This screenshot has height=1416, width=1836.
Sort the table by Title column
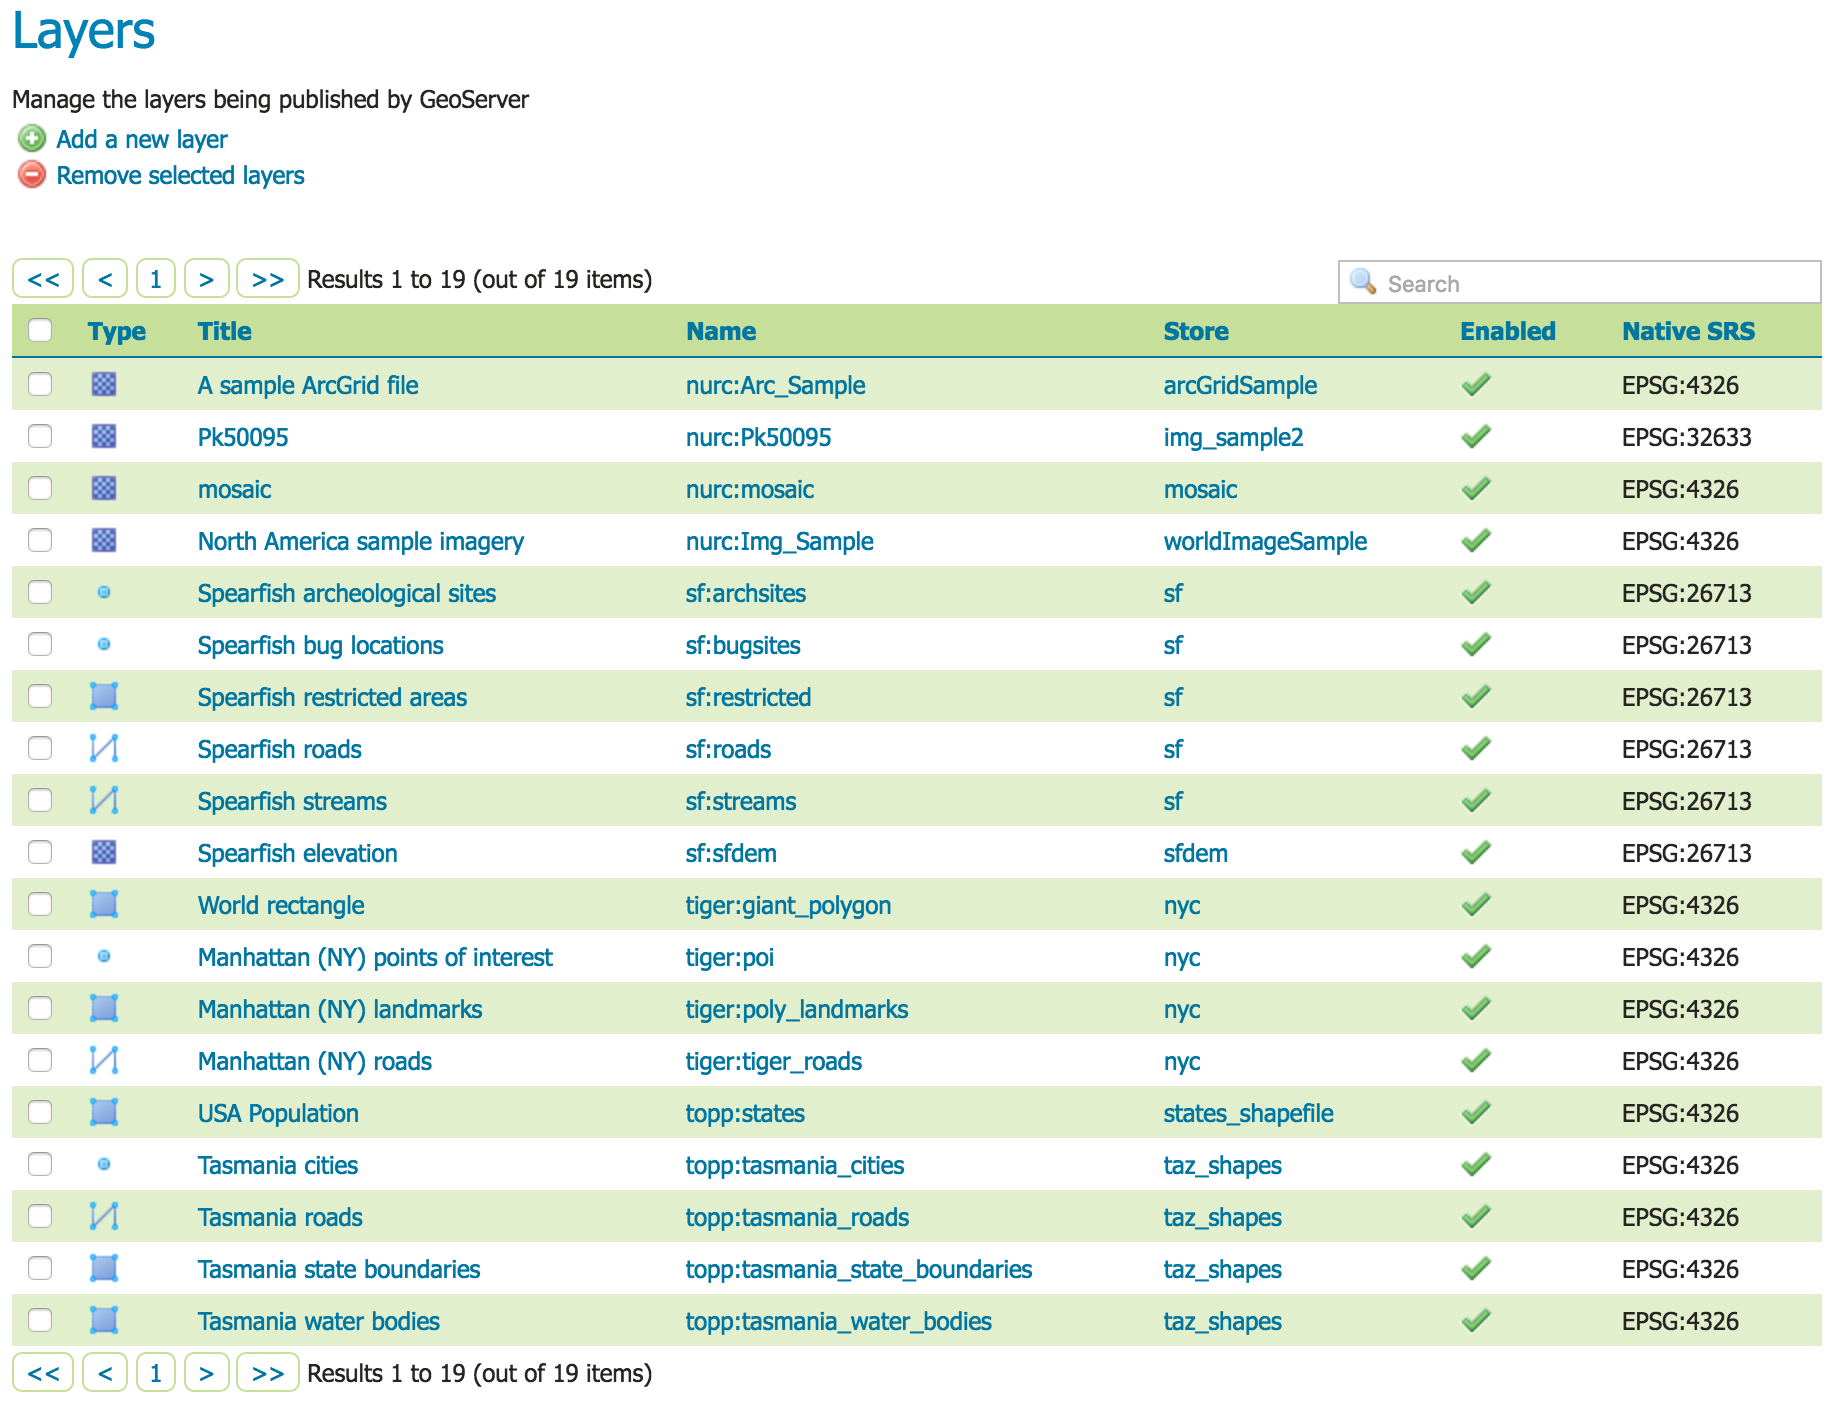click(224, 331)
